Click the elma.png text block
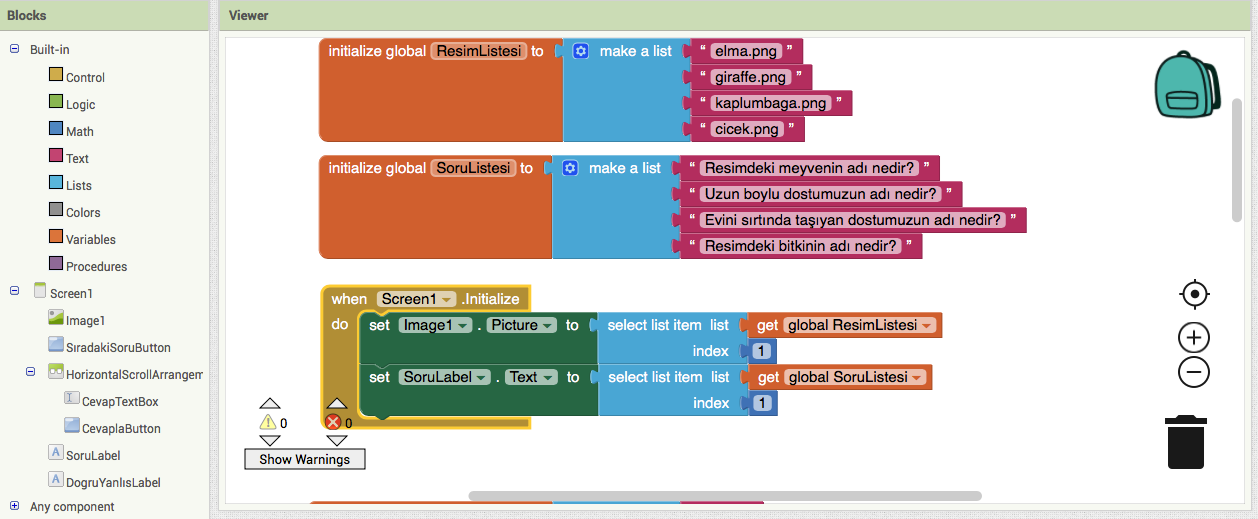 pos(746,51)
